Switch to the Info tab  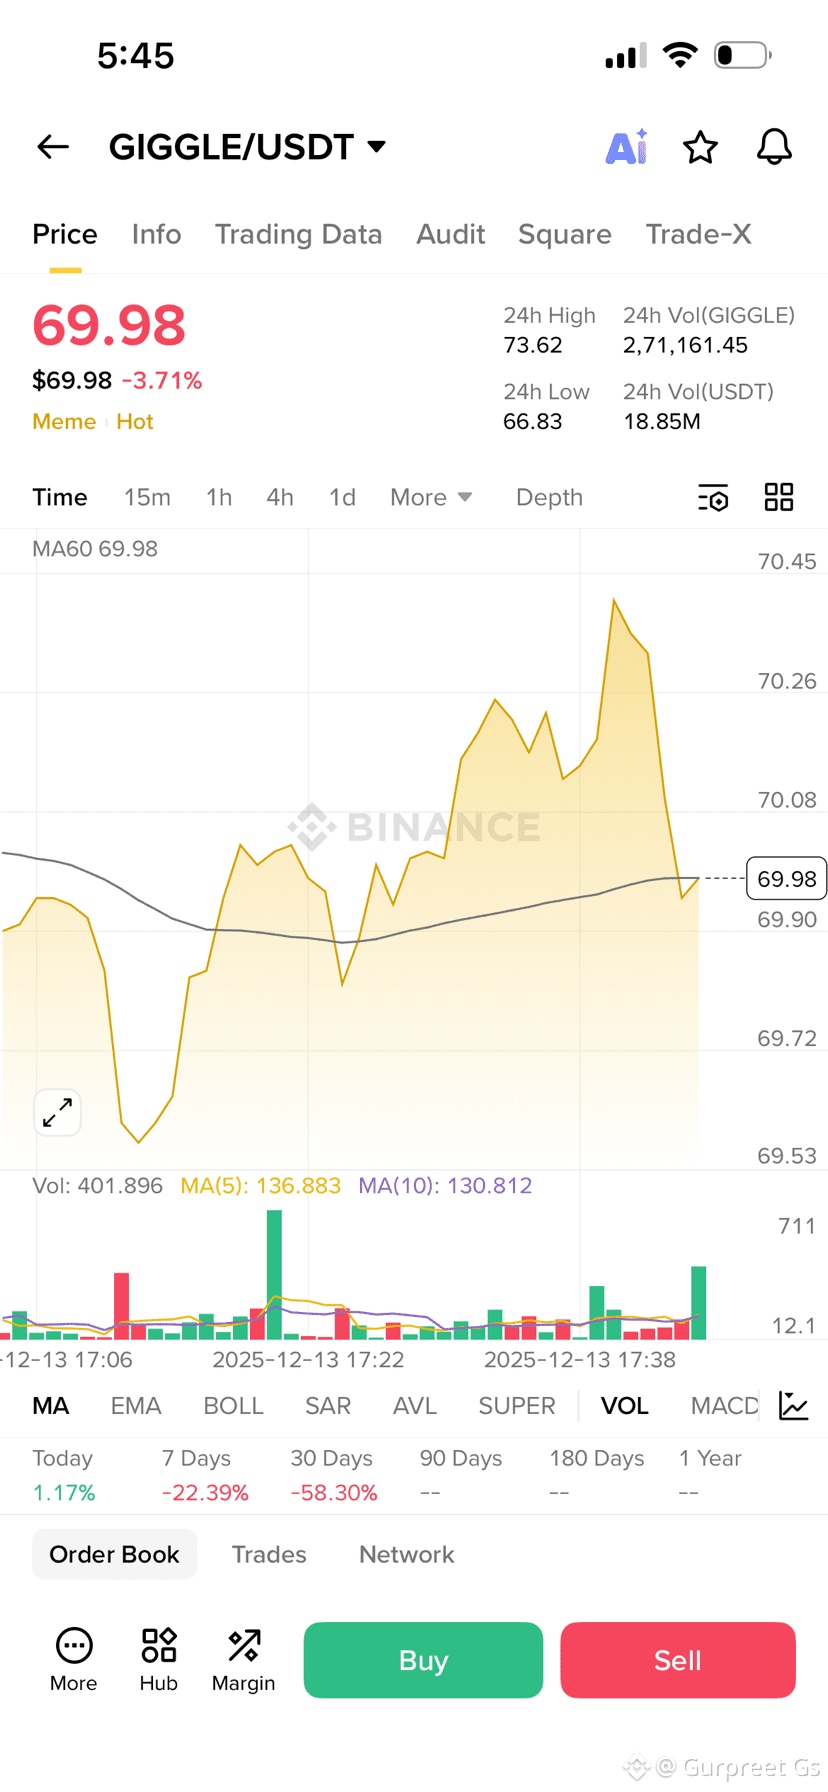pyautogui.click(x=157, y=234)
